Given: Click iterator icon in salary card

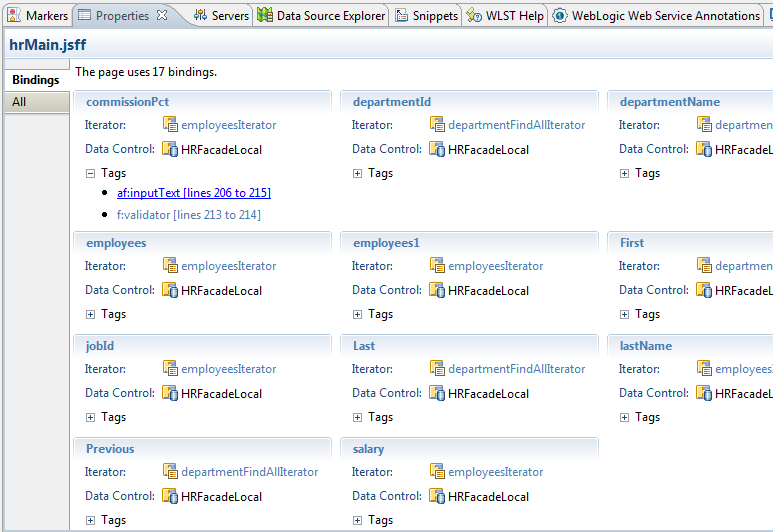Looking at the screenshot, I should coord(437,471).
